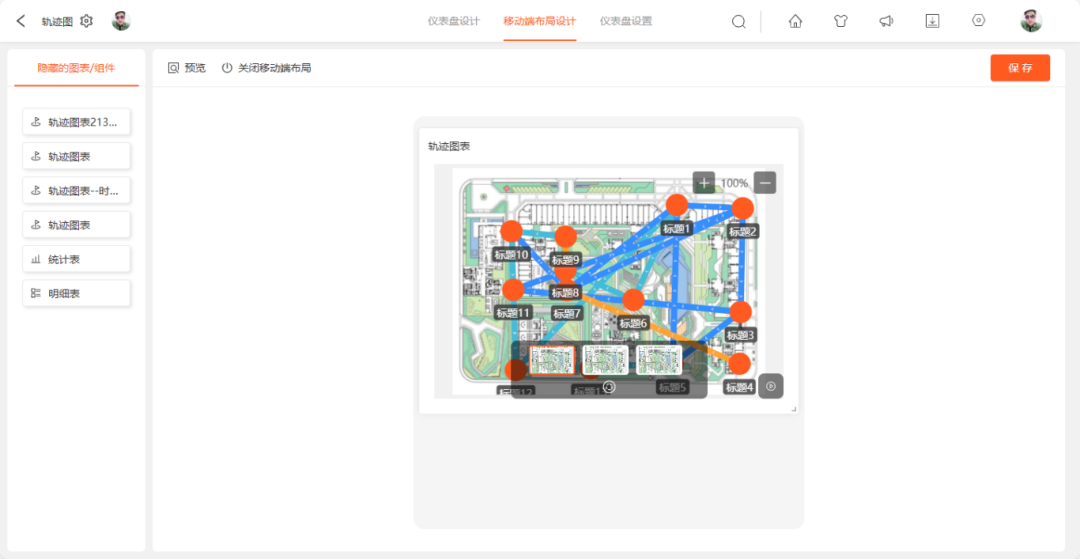Select the 明细表 hidden component
1080x559 pixels.
click(x=76, y=293)
